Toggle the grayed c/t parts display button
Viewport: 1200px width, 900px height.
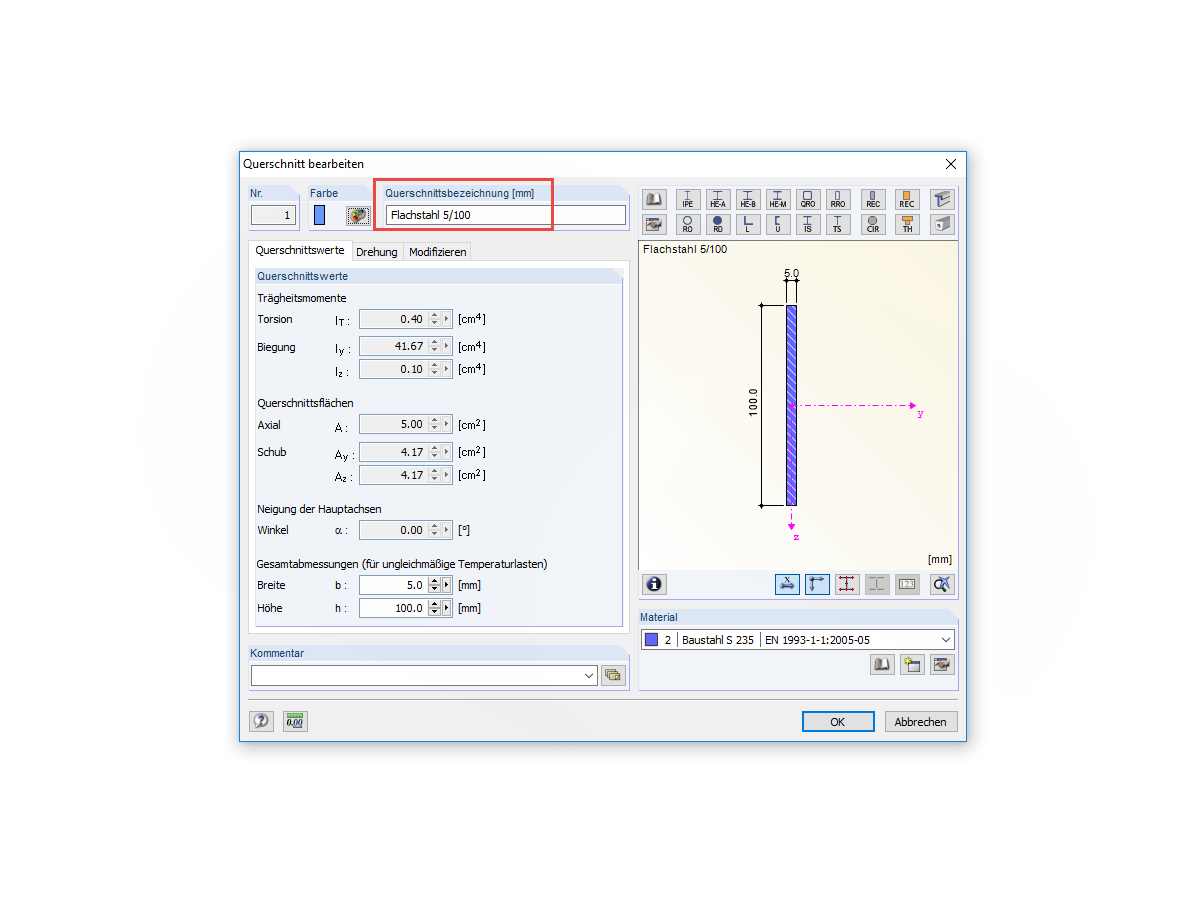(877, 584)
